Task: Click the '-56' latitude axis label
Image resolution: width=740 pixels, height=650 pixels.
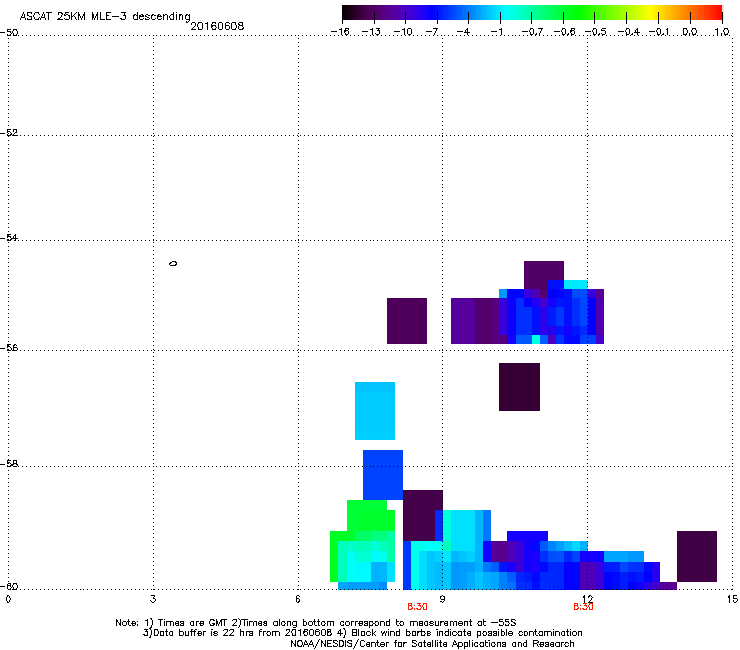Action: (x=9, y=347)
